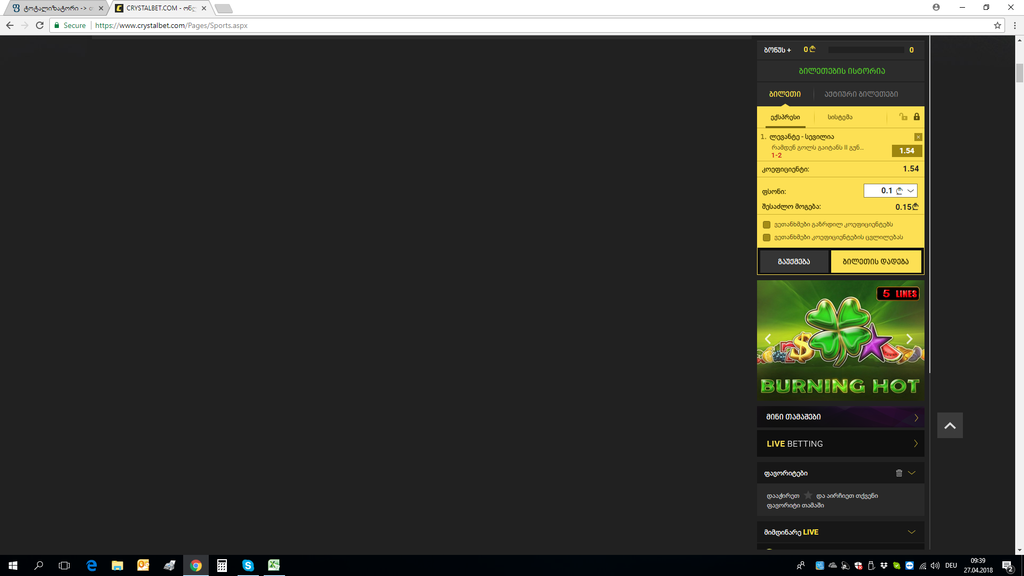Click the browser back arrow
The height and width of the screenshot is (576, 1024).
pos(10,25)
